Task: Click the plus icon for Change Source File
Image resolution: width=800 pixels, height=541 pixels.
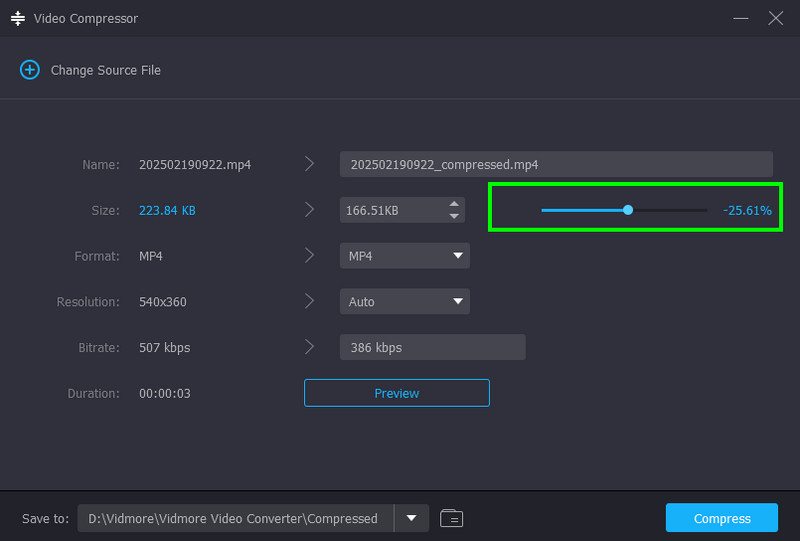Action: [30, 70]
